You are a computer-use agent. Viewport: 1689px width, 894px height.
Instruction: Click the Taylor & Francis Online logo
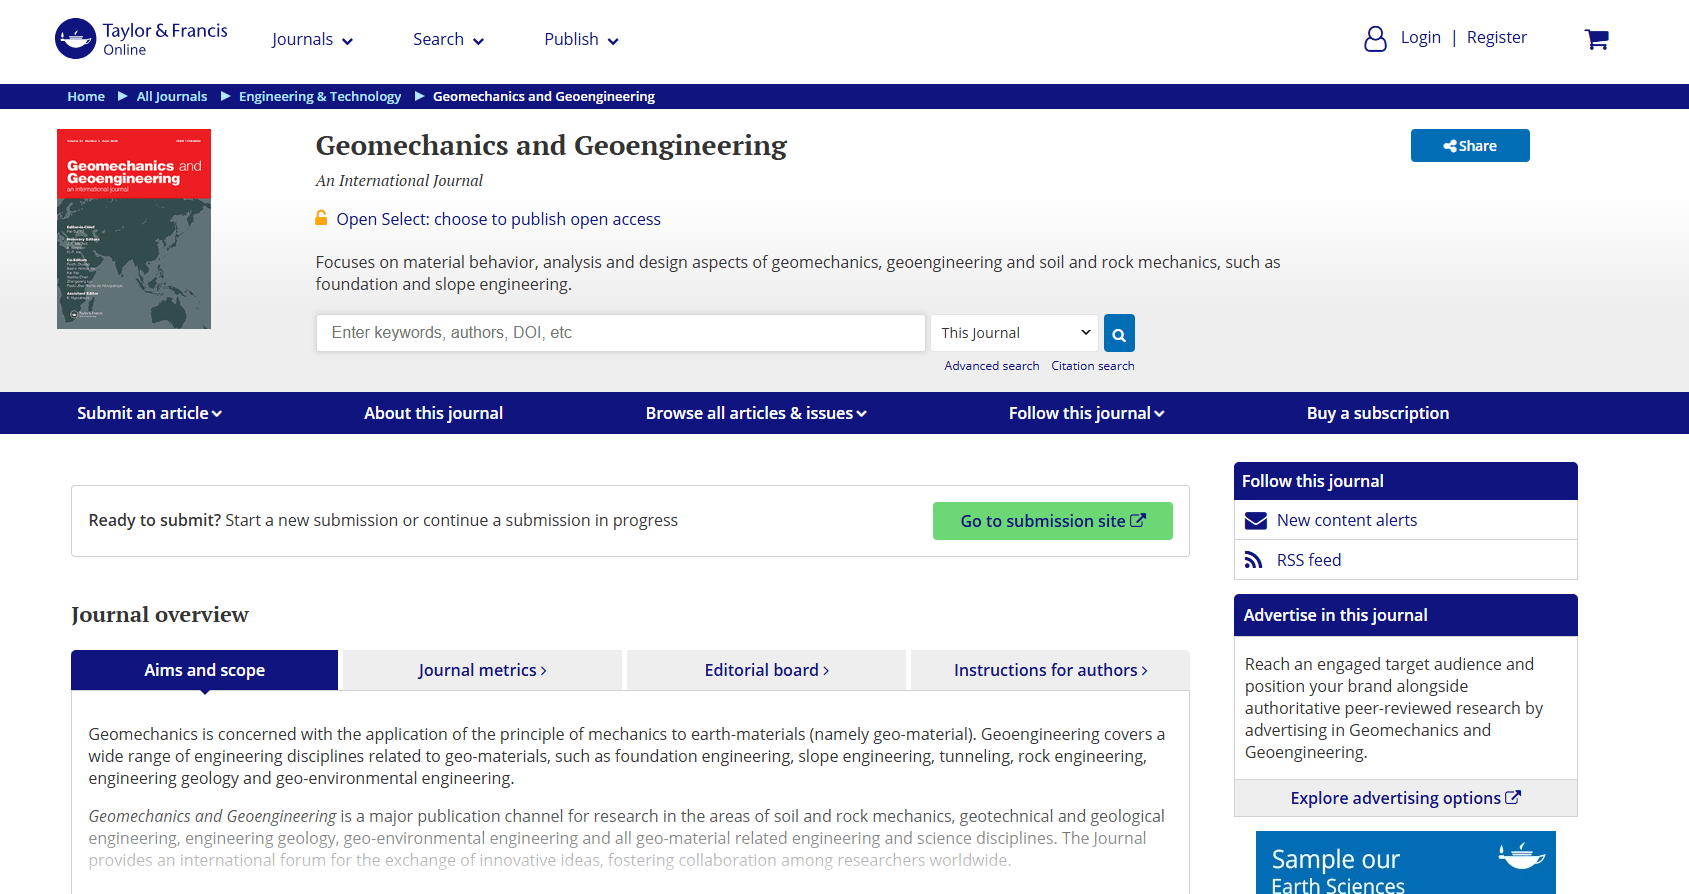141,39
